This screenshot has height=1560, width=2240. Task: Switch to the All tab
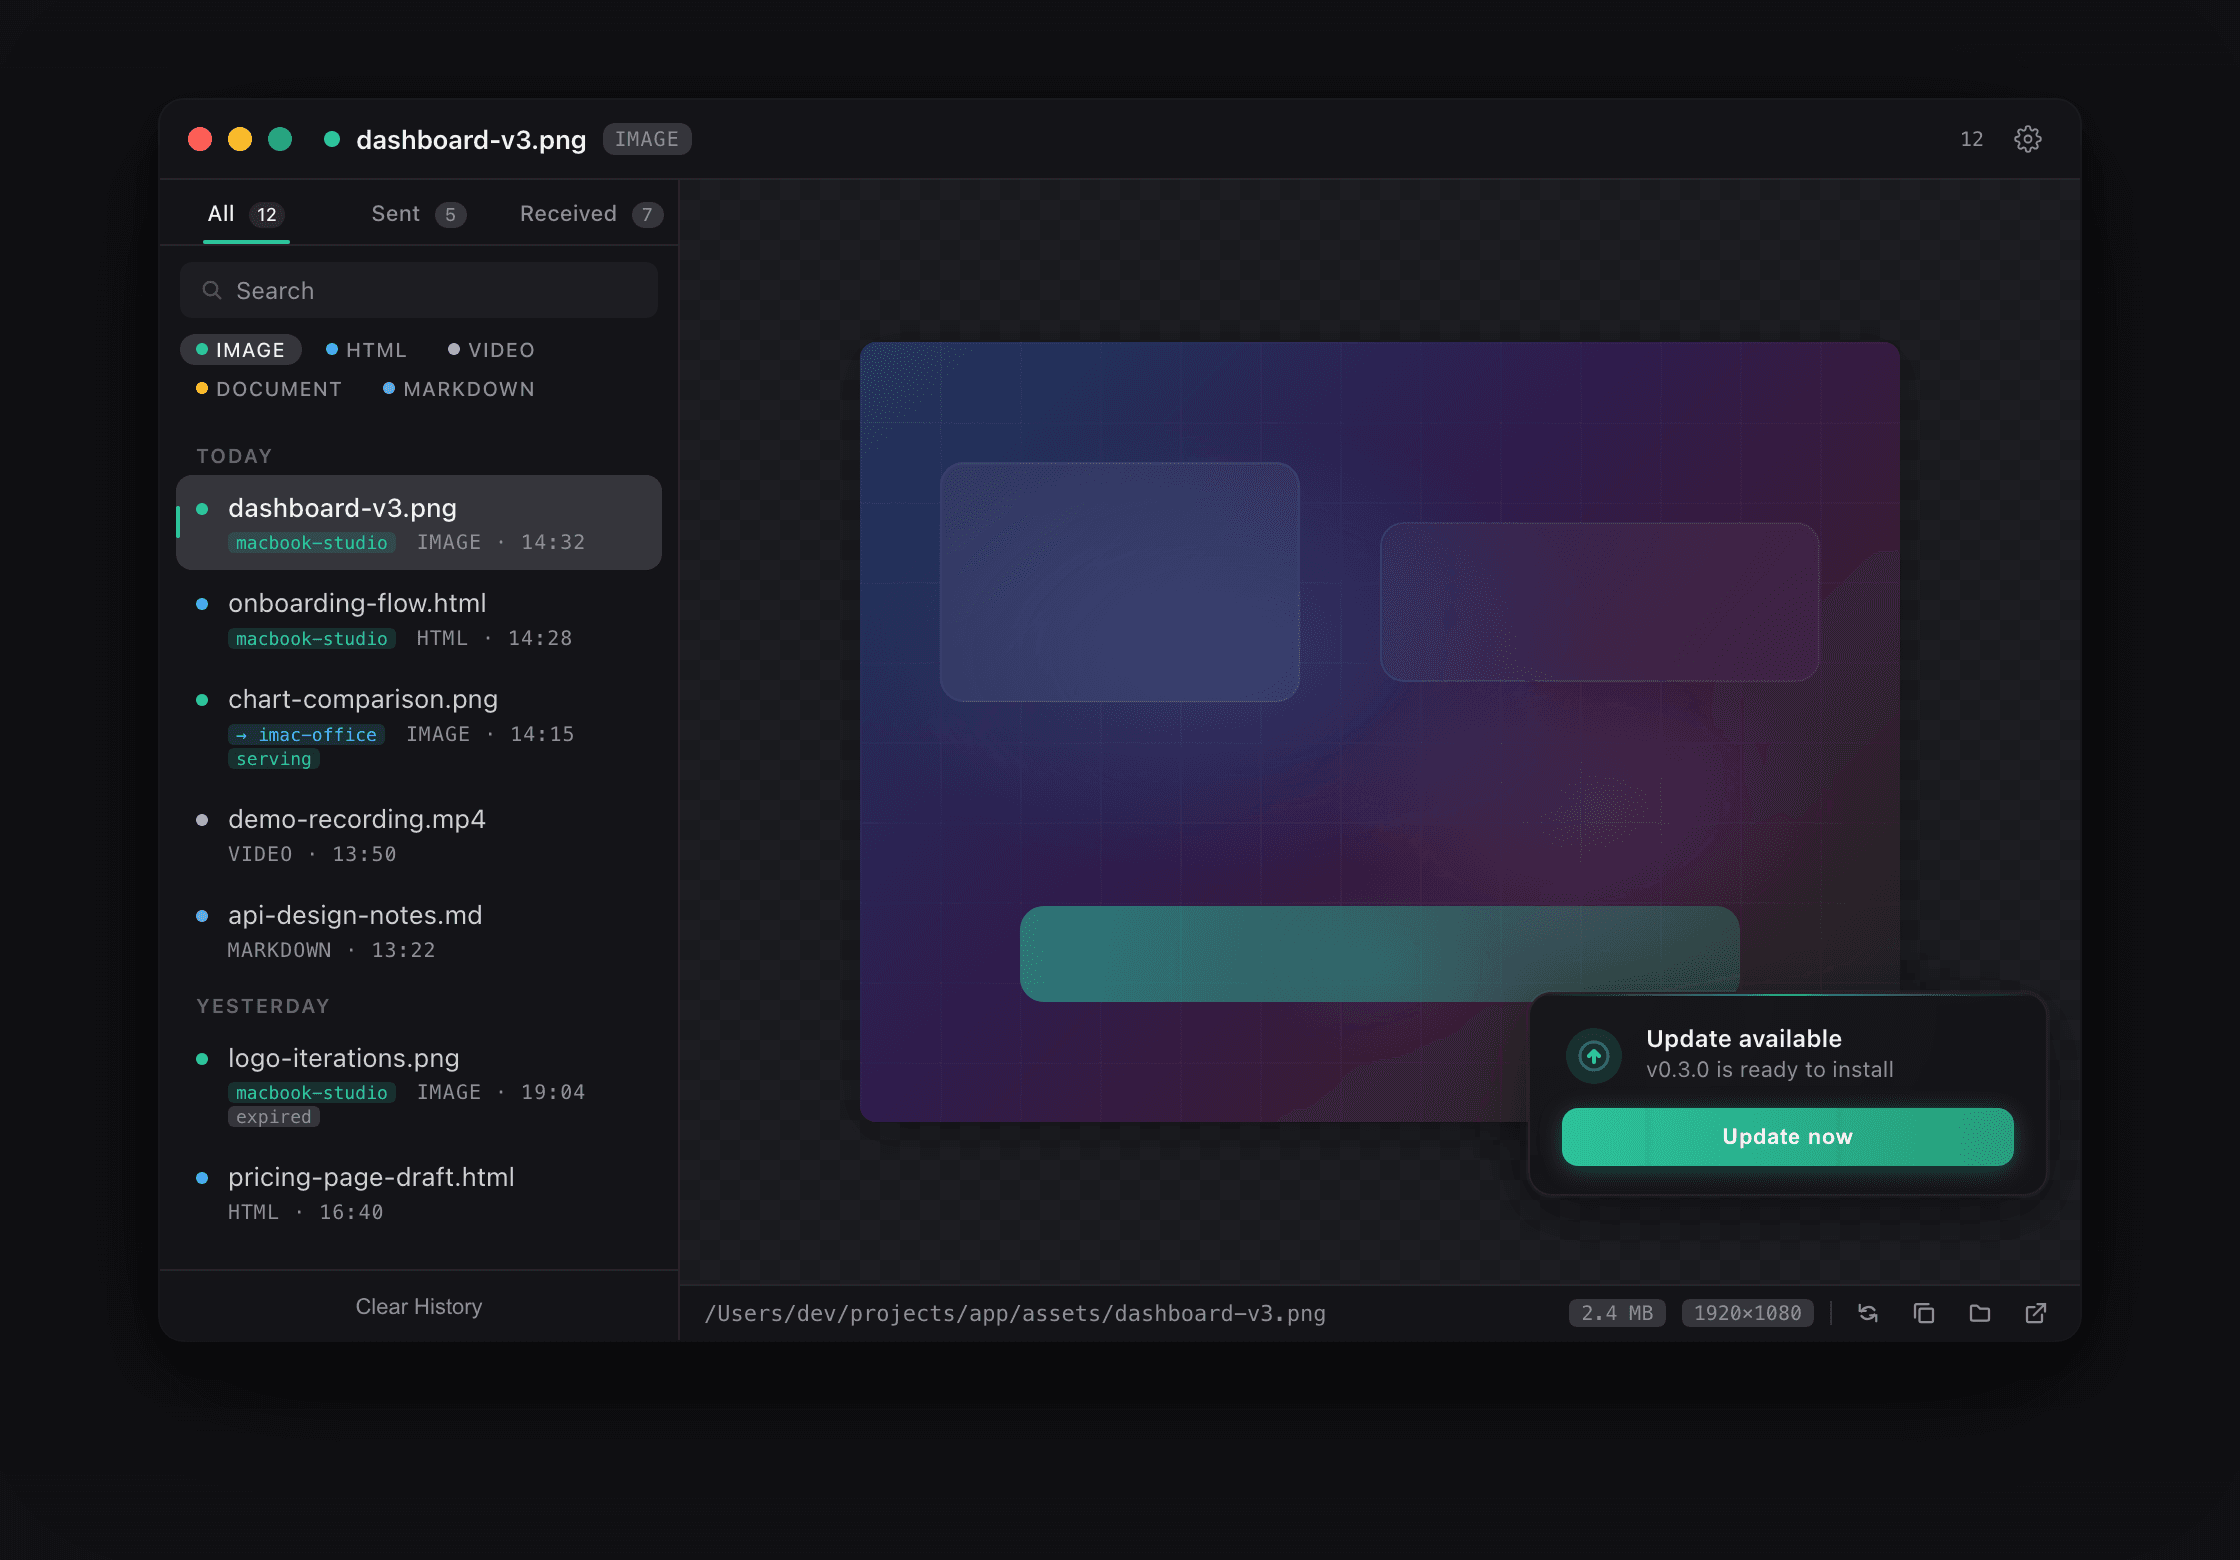pyautogui.click(x=246, y=214)
